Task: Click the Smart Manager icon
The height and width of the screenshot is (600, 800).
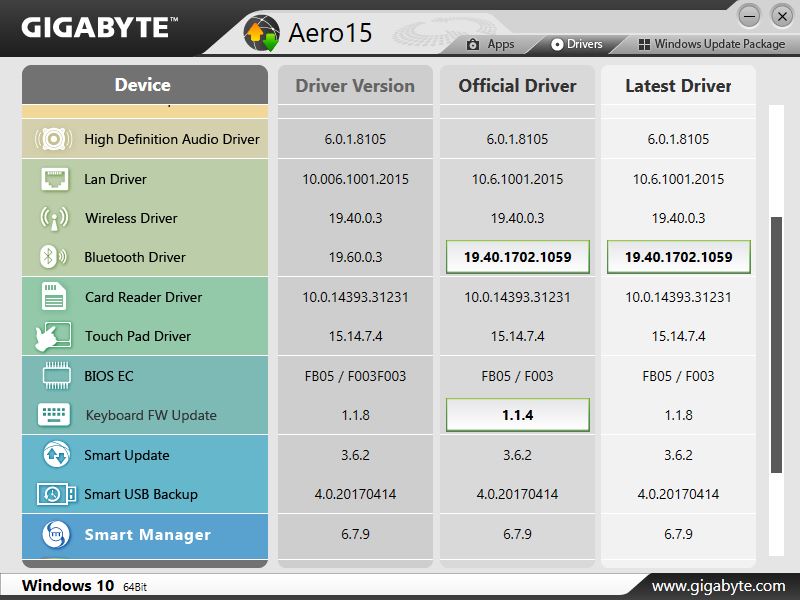Action: coord(56,534)
